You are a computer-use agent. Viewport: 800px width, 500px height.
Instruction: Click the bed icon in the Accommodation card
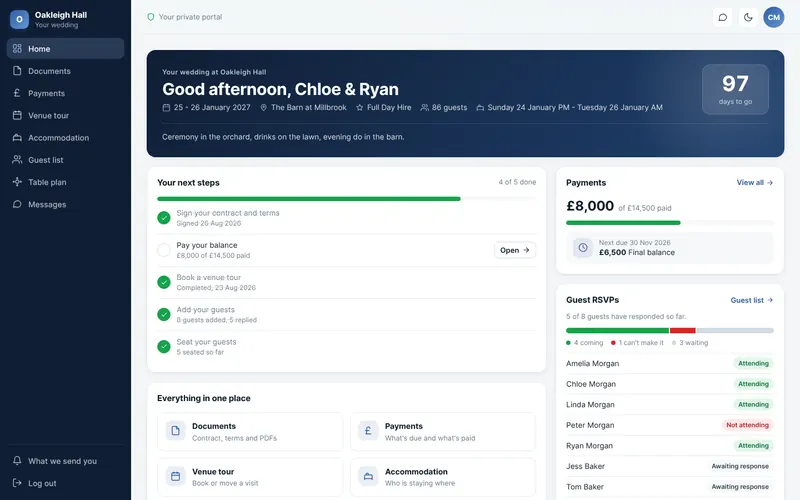tap(368, 477)
